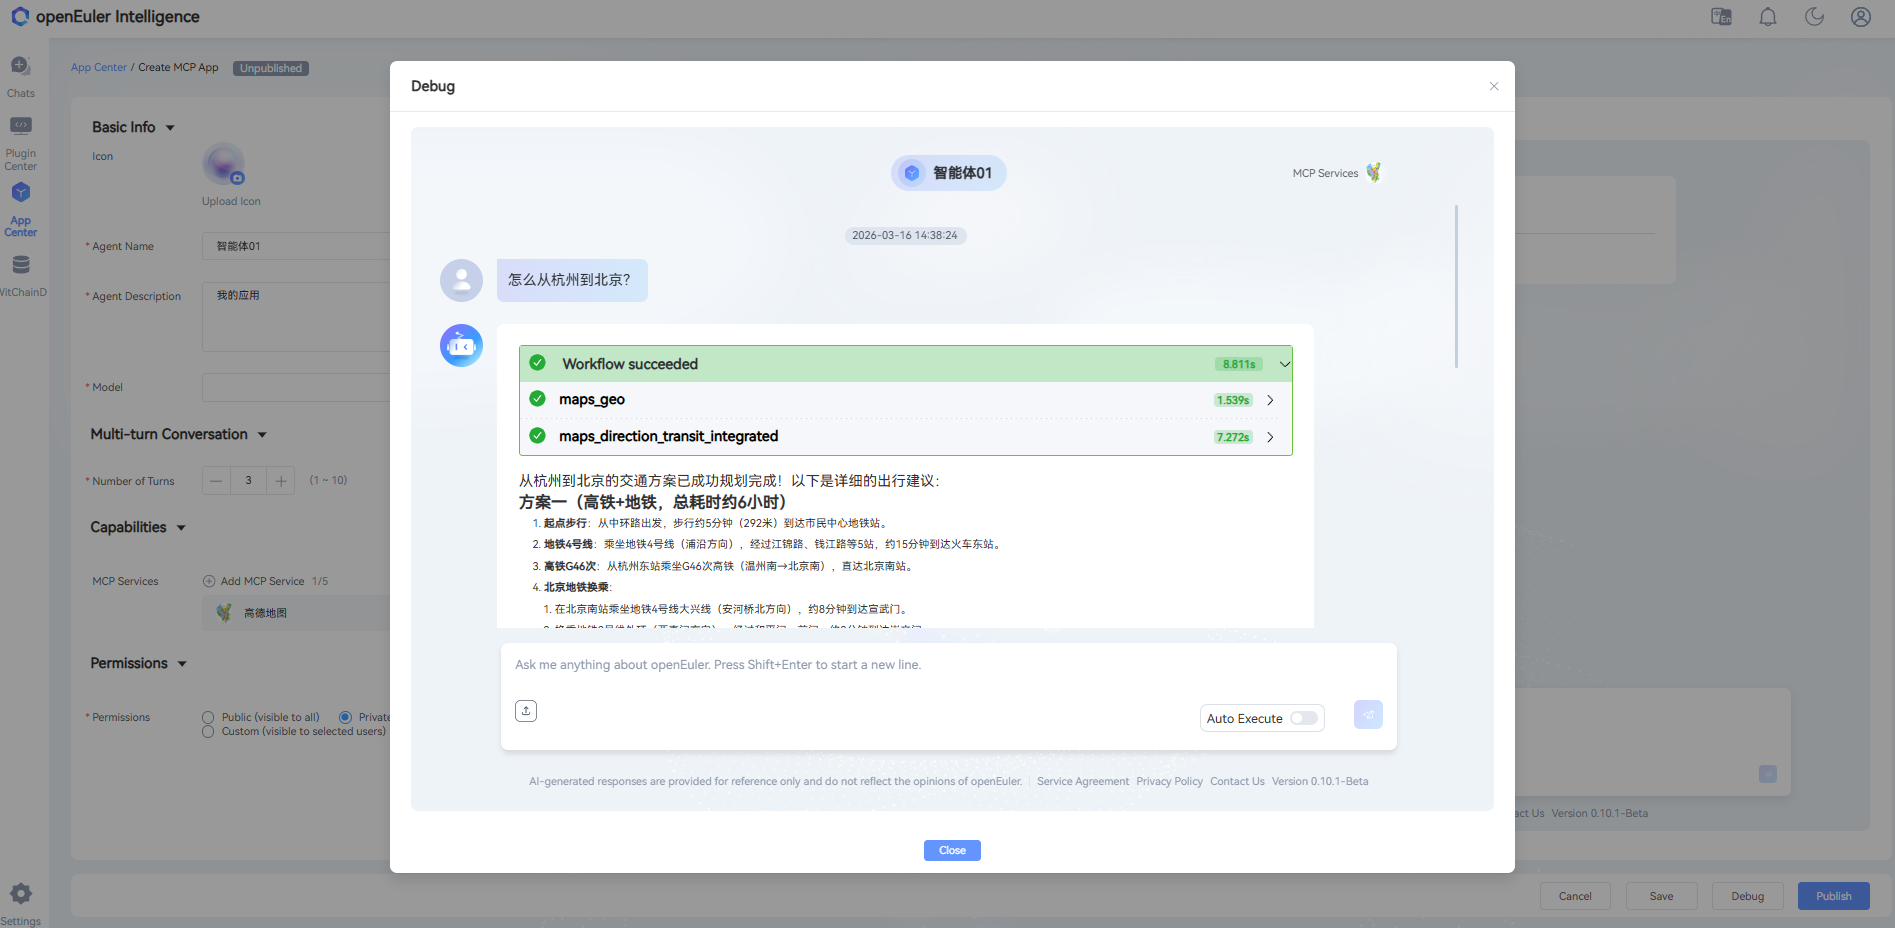
Task: Open Plugin Center in the sidebar
Action: tap(20, 143)
